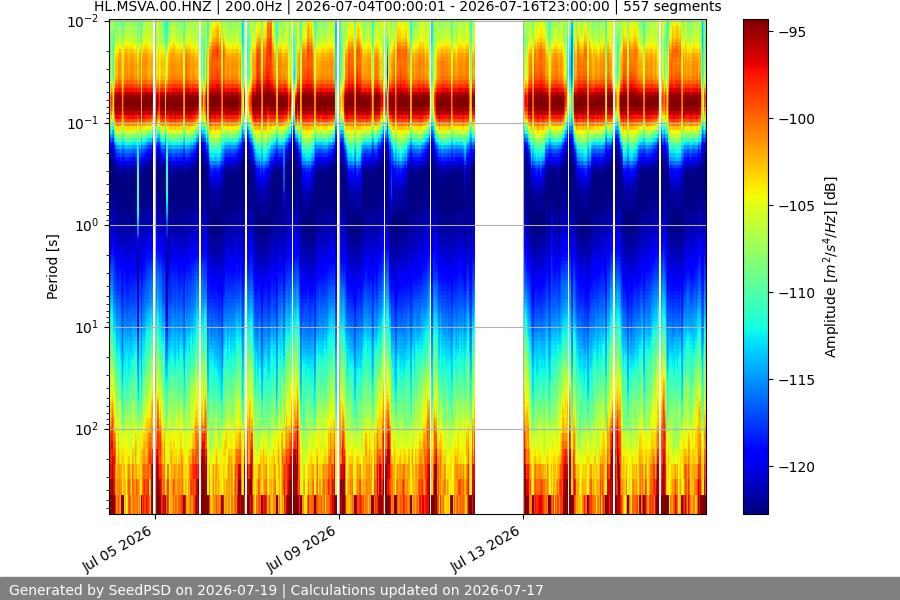Click the −110 colorbar tick label

797,293
